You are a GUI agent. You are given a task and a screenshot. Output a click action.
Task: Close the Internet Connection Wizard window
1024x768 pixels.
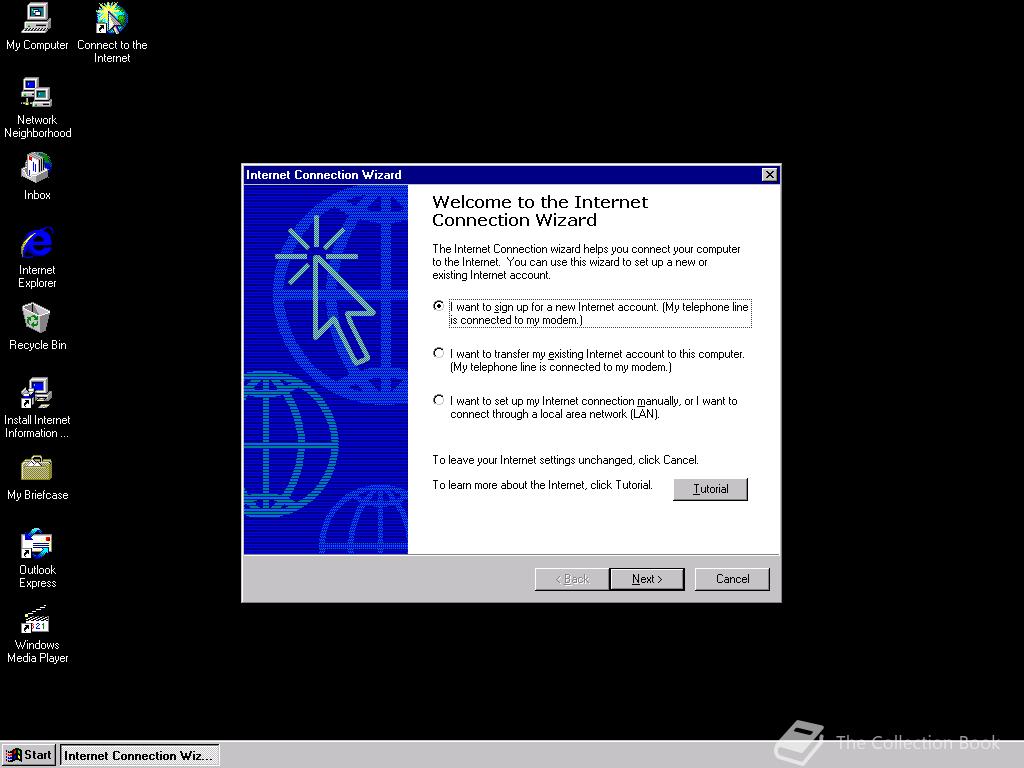click(769, 175)
